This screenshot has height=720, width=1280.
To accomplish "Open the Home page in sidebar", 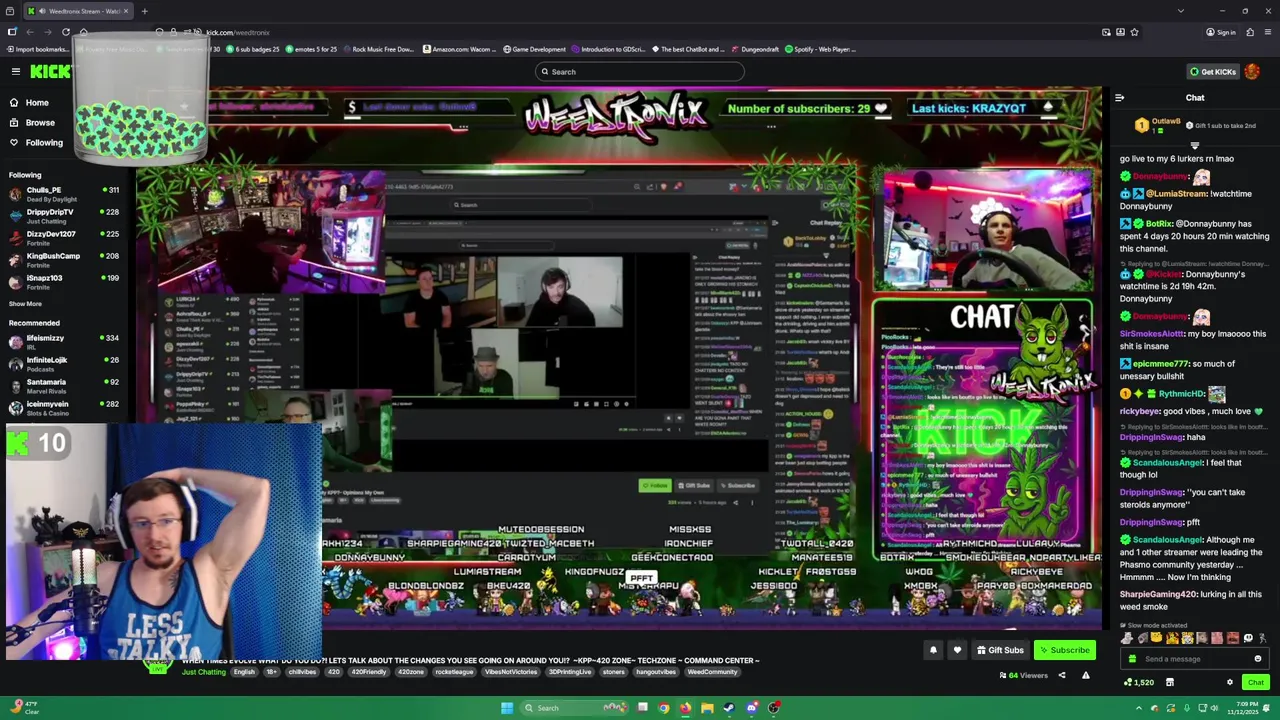I will [36, 102].
